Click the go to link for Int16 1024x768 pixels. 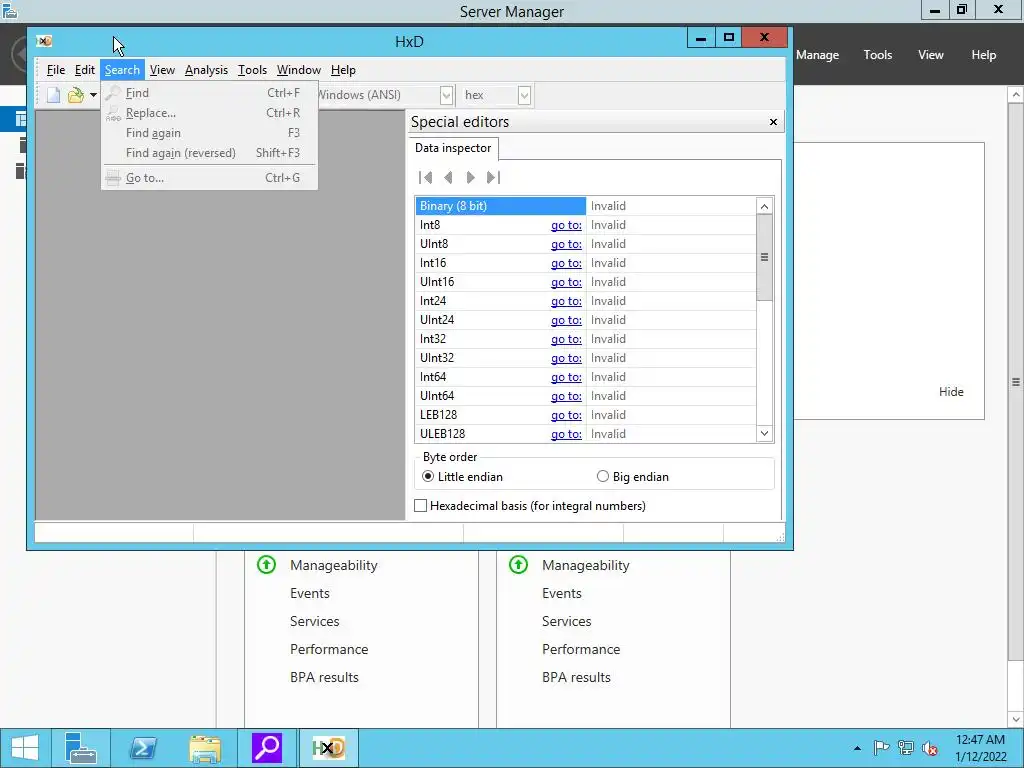(566, 263)
